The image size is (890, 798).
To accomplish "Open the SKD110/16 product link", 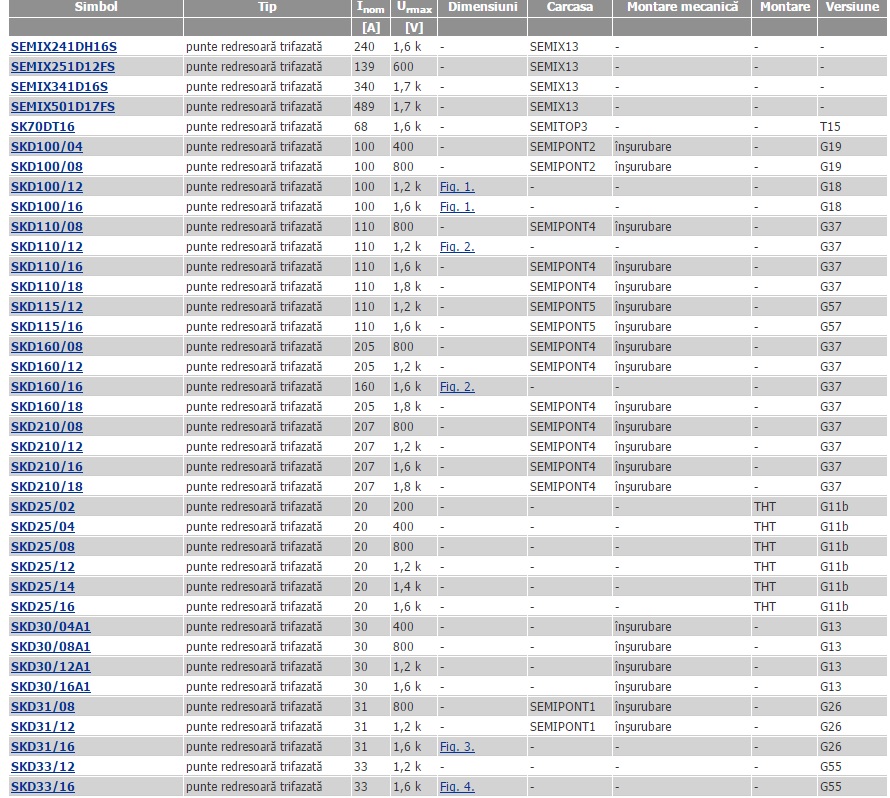I will [x=47, y=267].
